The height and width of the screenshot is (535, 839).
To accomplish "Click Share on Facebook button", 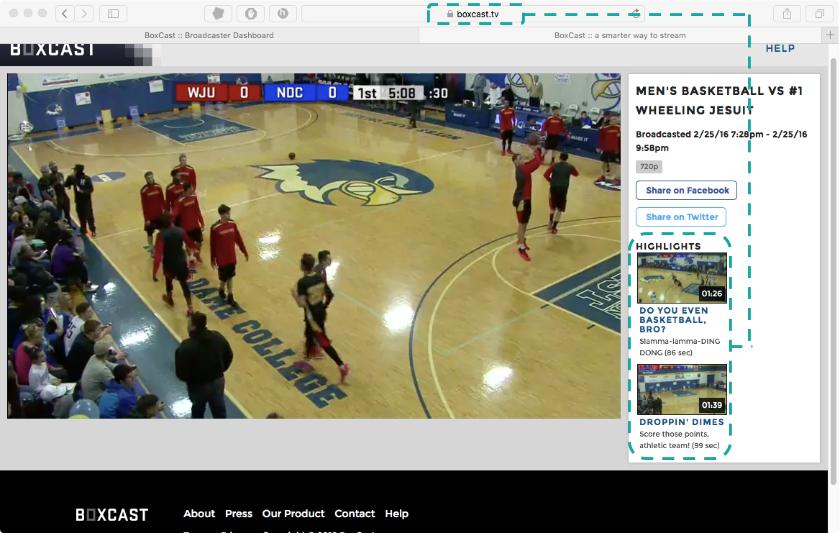I will click(686, 190).
